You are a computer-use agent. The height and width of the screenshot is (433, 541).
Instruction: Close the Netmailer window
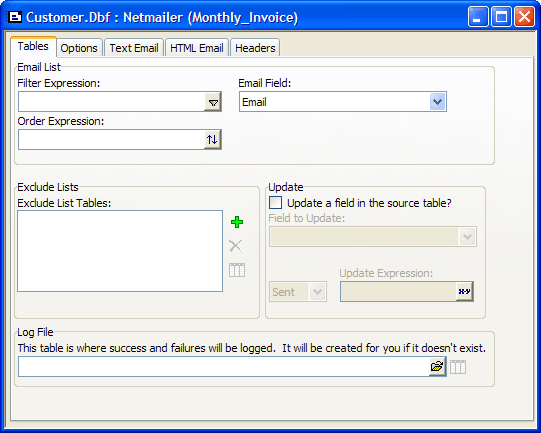[524, 17]
